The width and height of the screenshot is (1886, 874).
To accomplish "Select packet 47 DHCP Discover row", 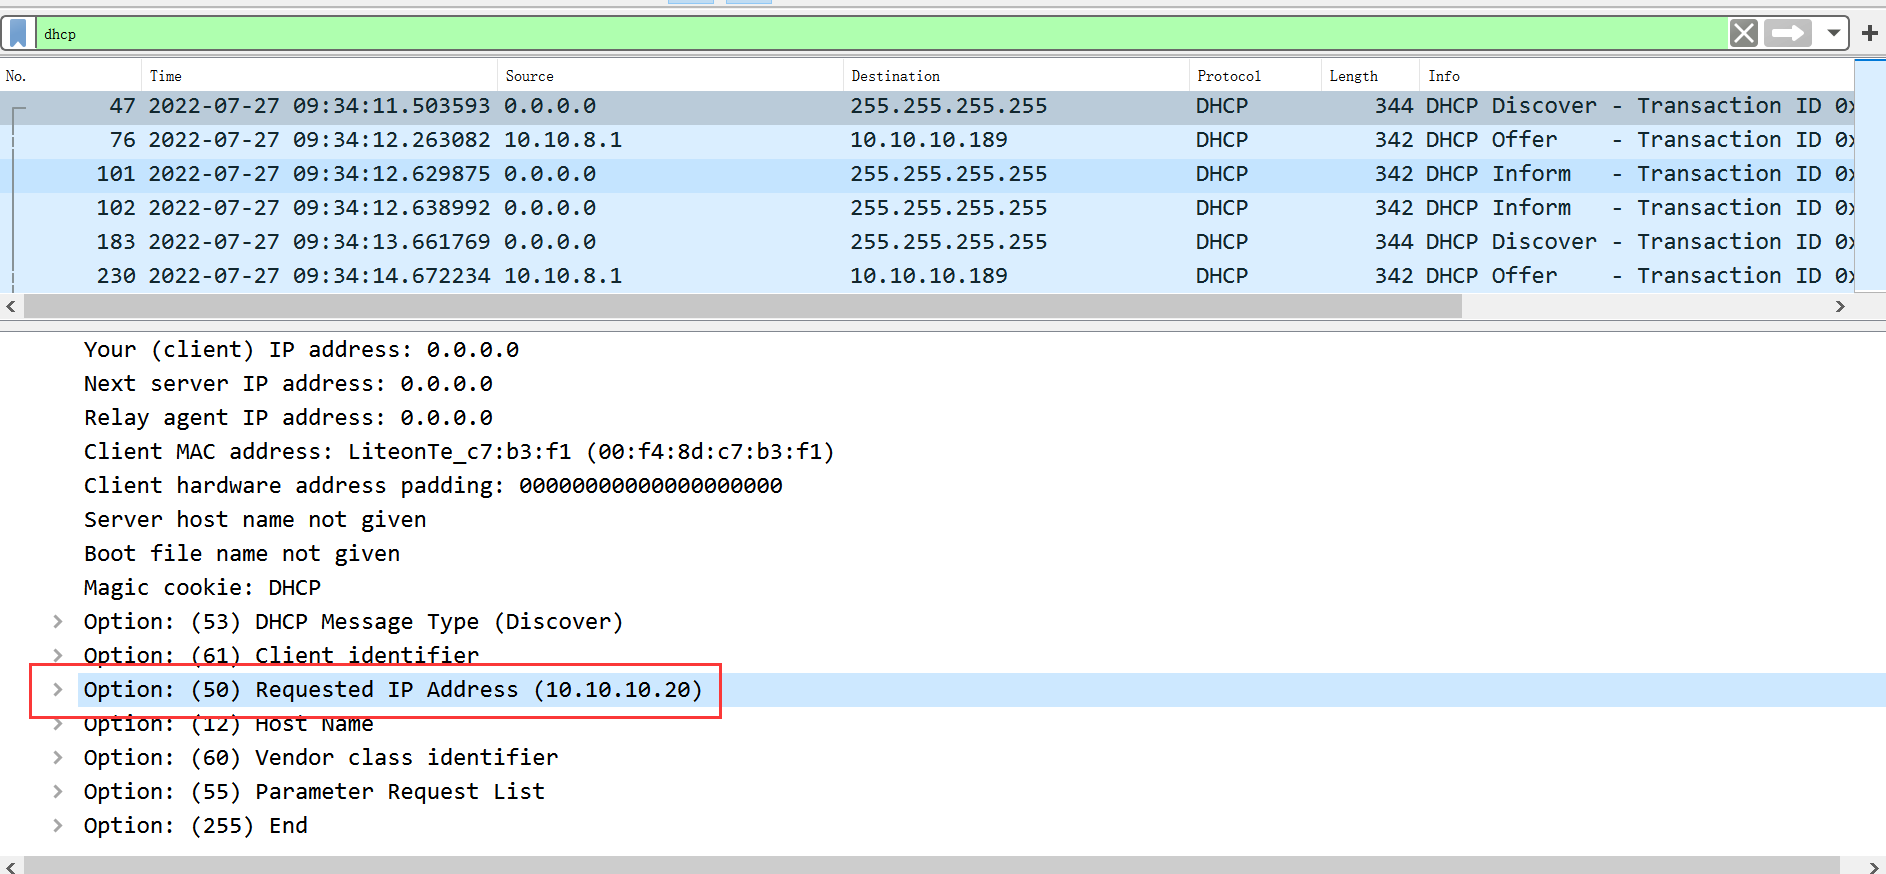I will (x=927, y=106).
